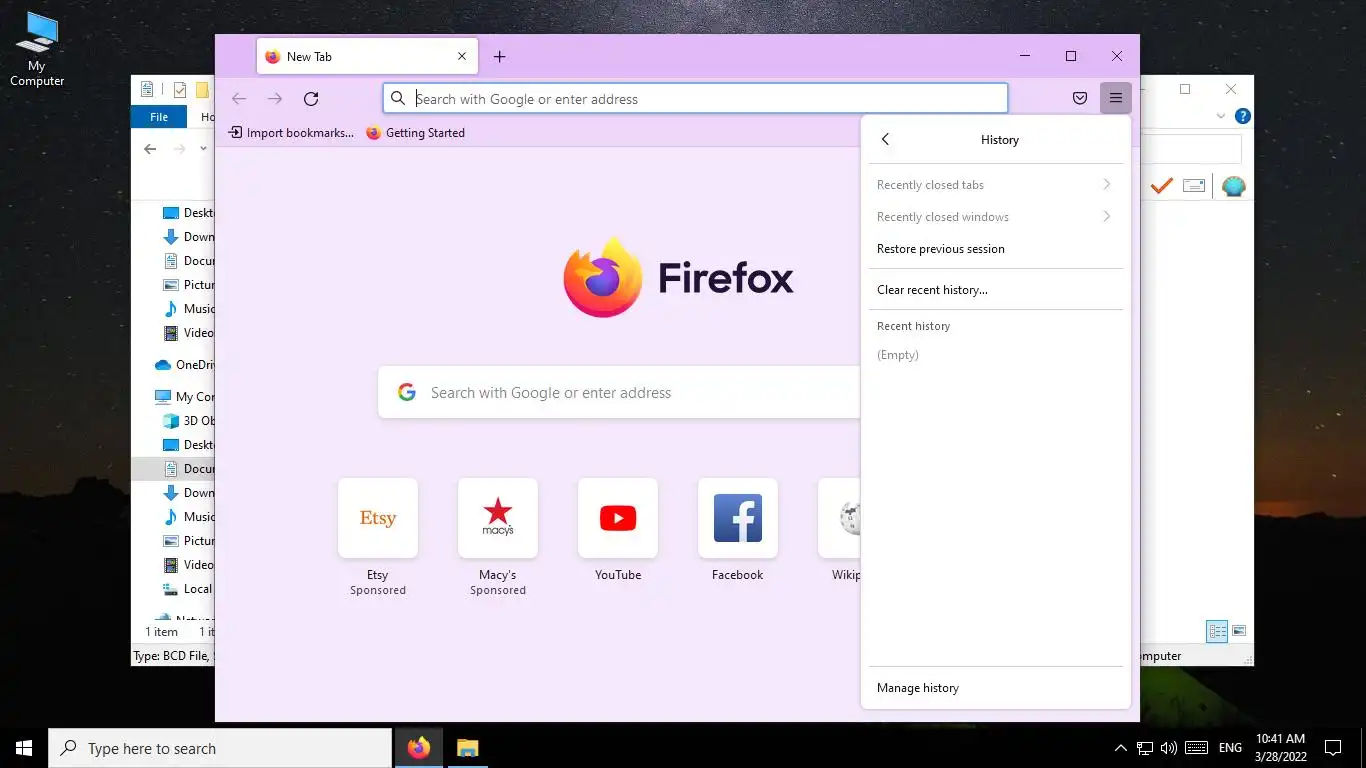Open the notification center icon

[x=1332, y=748]
